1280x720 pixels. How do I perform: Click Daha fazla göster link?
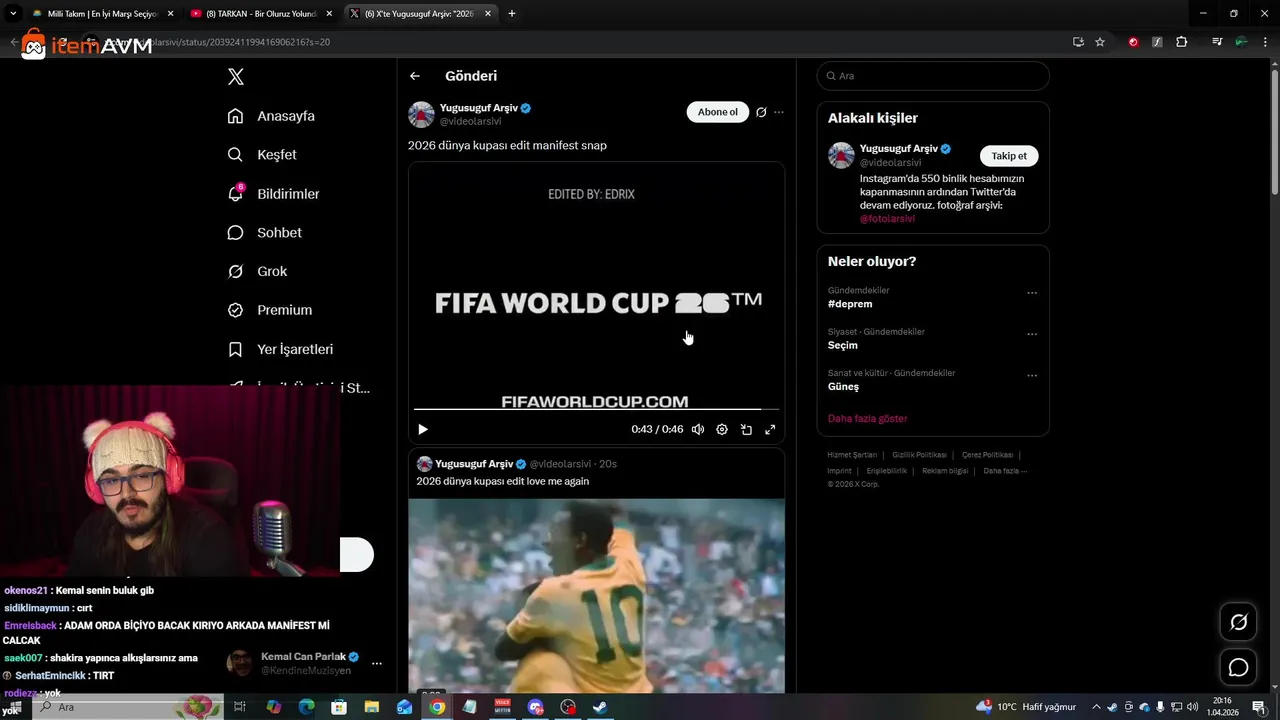867,418
